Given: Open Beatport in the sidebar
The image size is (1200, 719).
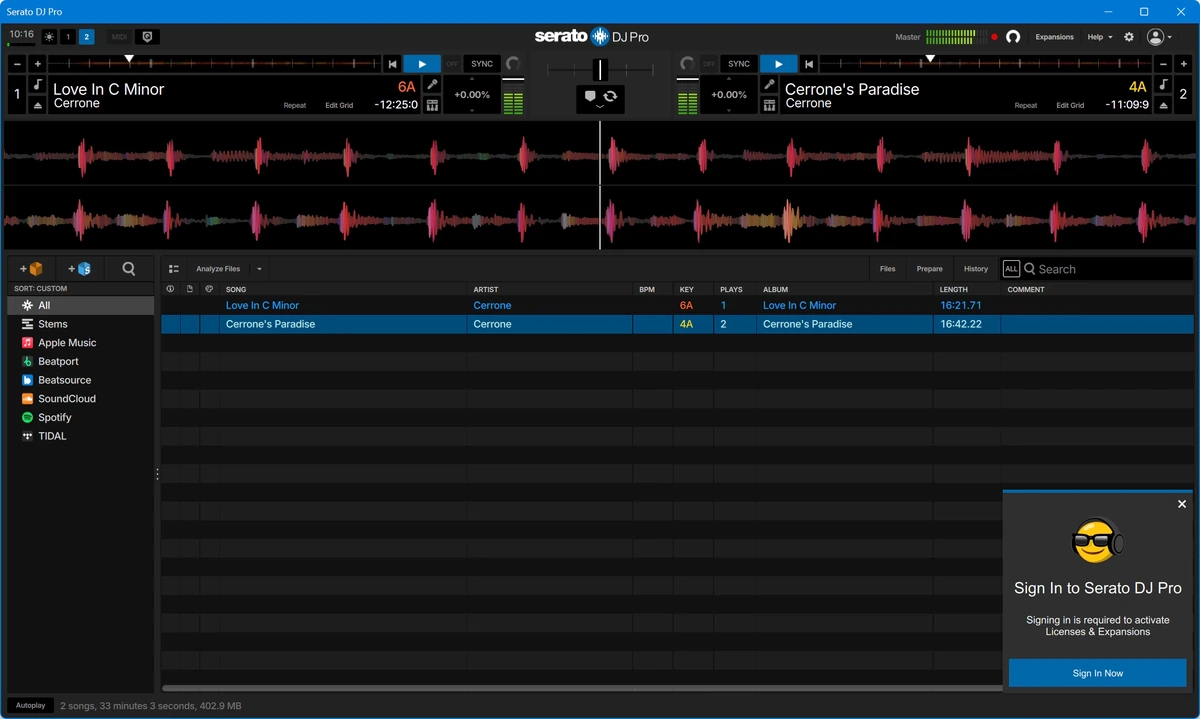Looking at the screenshot, I should [81, 361].
